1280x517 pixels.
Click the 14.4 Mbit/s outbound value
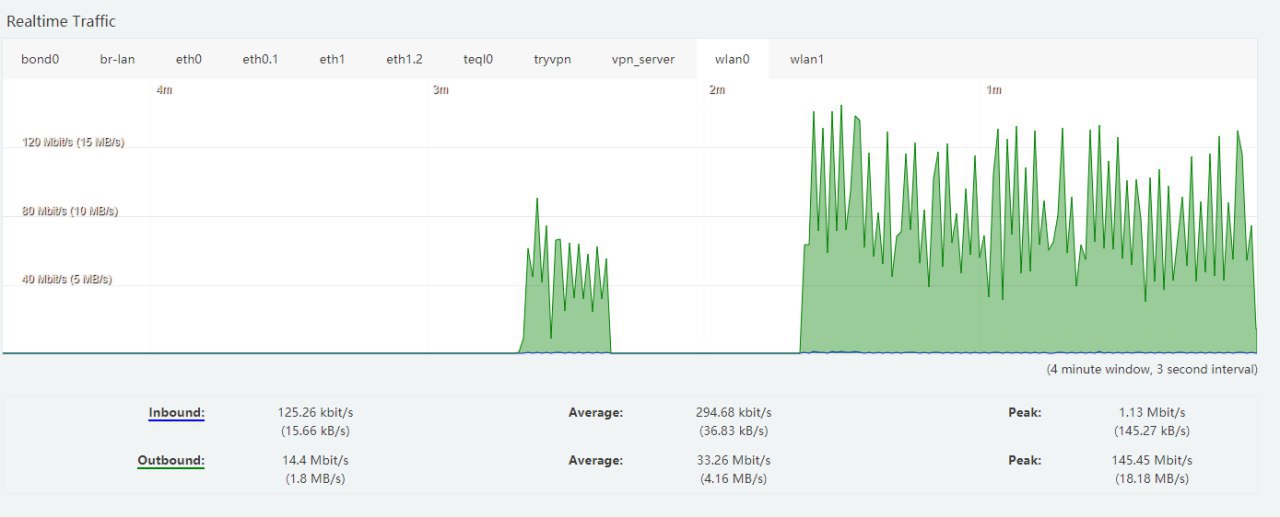(x=316, y=460)
